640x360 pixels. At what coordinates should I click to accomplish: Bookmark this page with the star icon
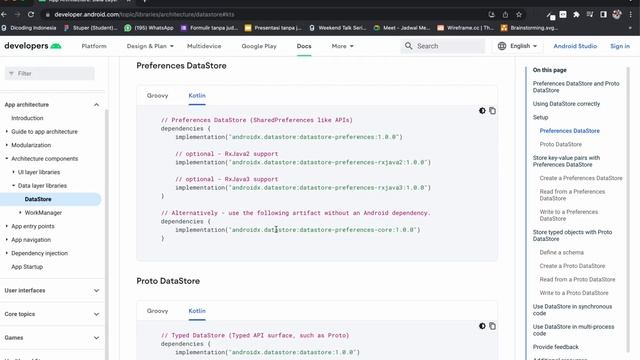pos(519,15)
